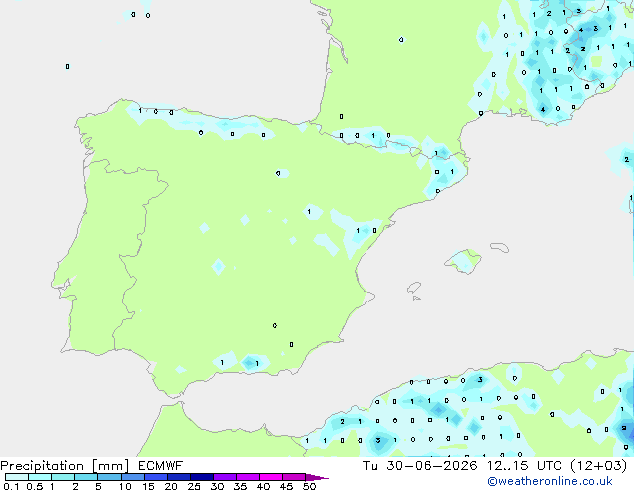Click the legend value "50"
The width and height of the screenshot is (634, 490).
click(x=309, y=486)
